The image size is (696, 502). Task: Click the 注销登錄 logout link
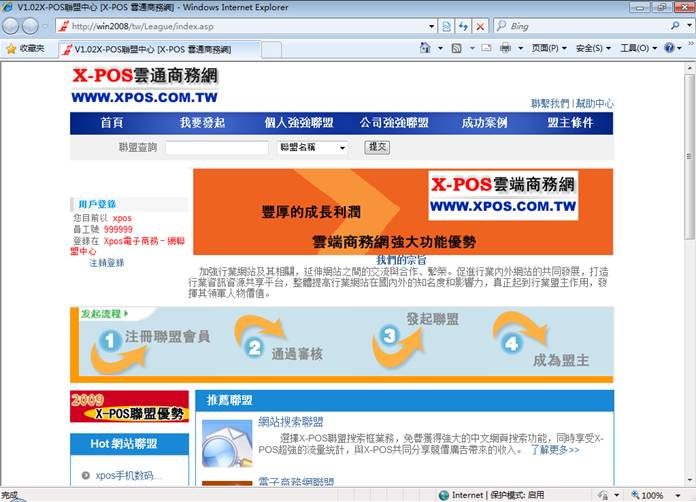(x=106, y=263)
